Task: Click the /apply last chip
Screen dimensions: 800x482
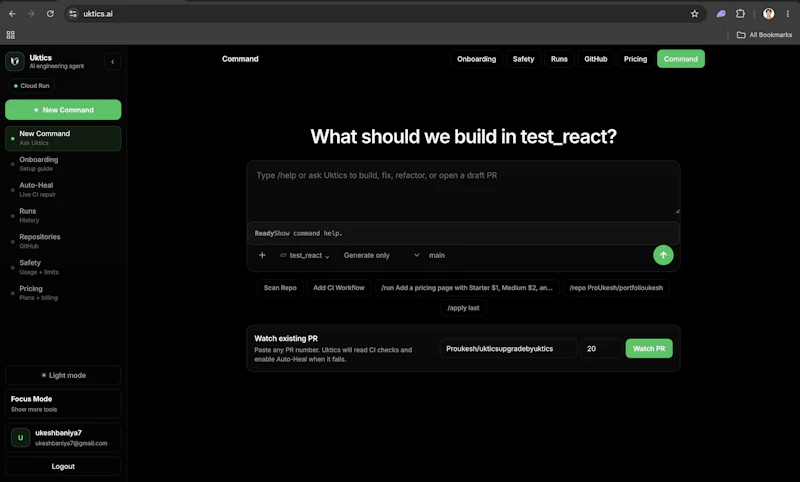Action: tap(463, 308)
